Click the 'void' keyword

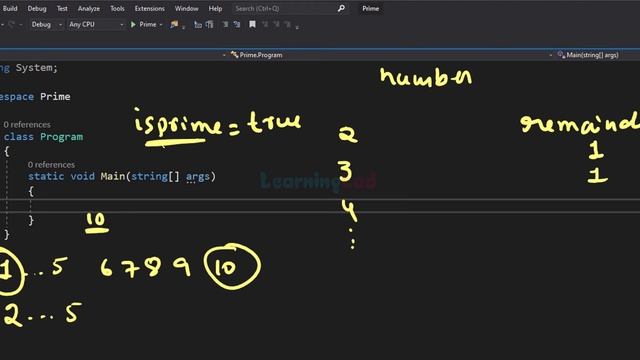(x=82, y=176)
